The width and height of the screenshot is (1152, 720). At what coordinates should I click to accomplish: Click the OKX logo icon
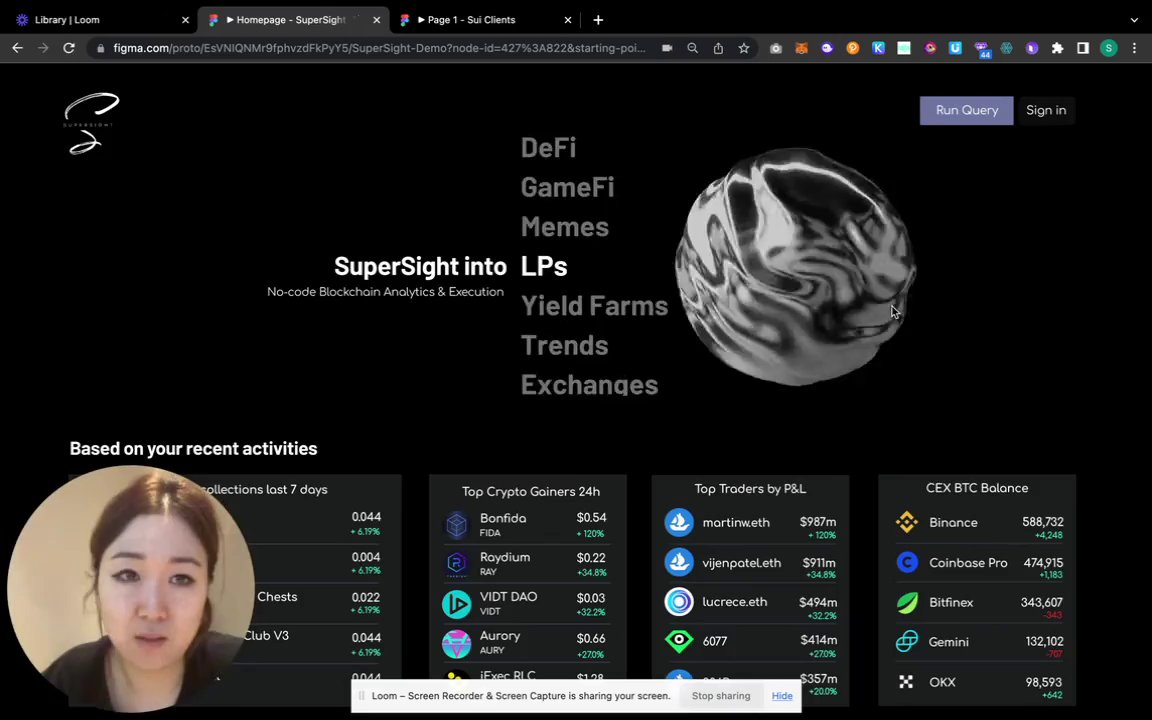[x=907, y=682]
